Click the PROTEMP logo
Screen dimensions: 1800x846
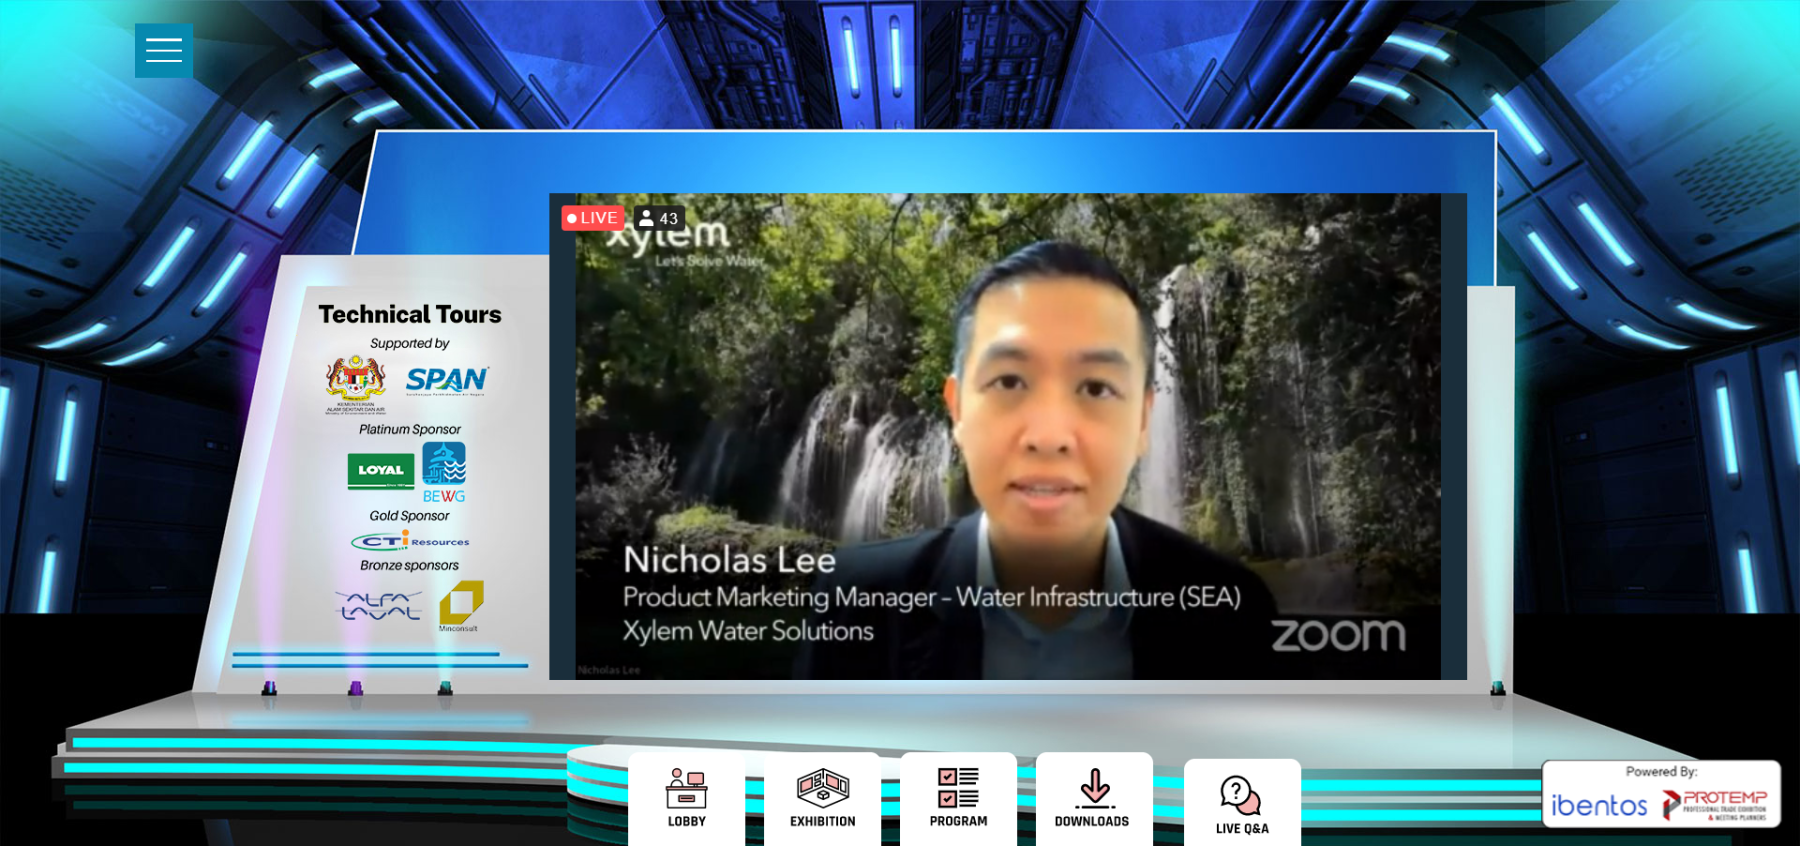(1715, 804)
